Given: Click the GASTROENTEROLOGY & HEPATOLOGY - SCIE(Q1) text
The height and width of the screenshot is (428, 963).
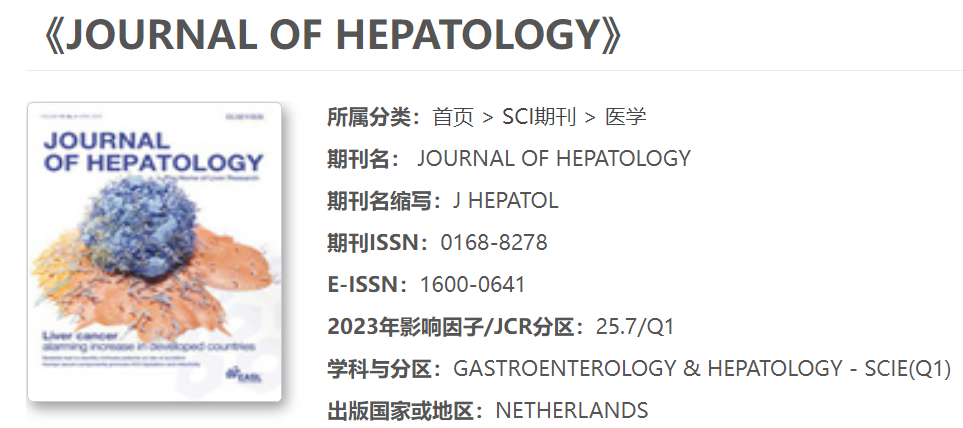Looking at the screenshot, I should point(701,368).
